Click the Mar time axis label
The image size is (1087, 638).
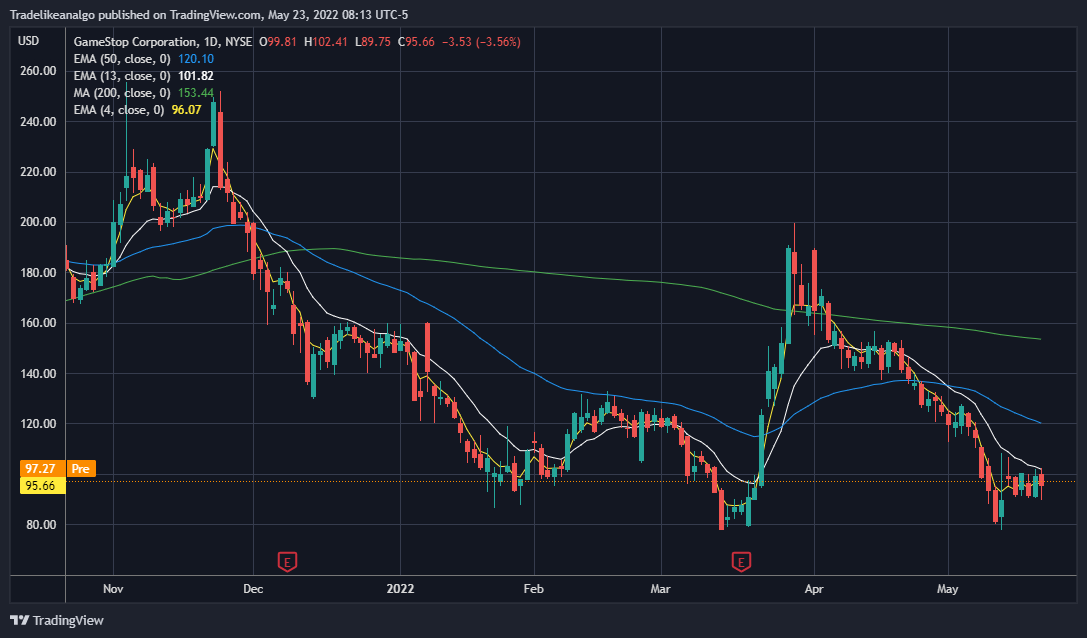[x=661, y=589]
